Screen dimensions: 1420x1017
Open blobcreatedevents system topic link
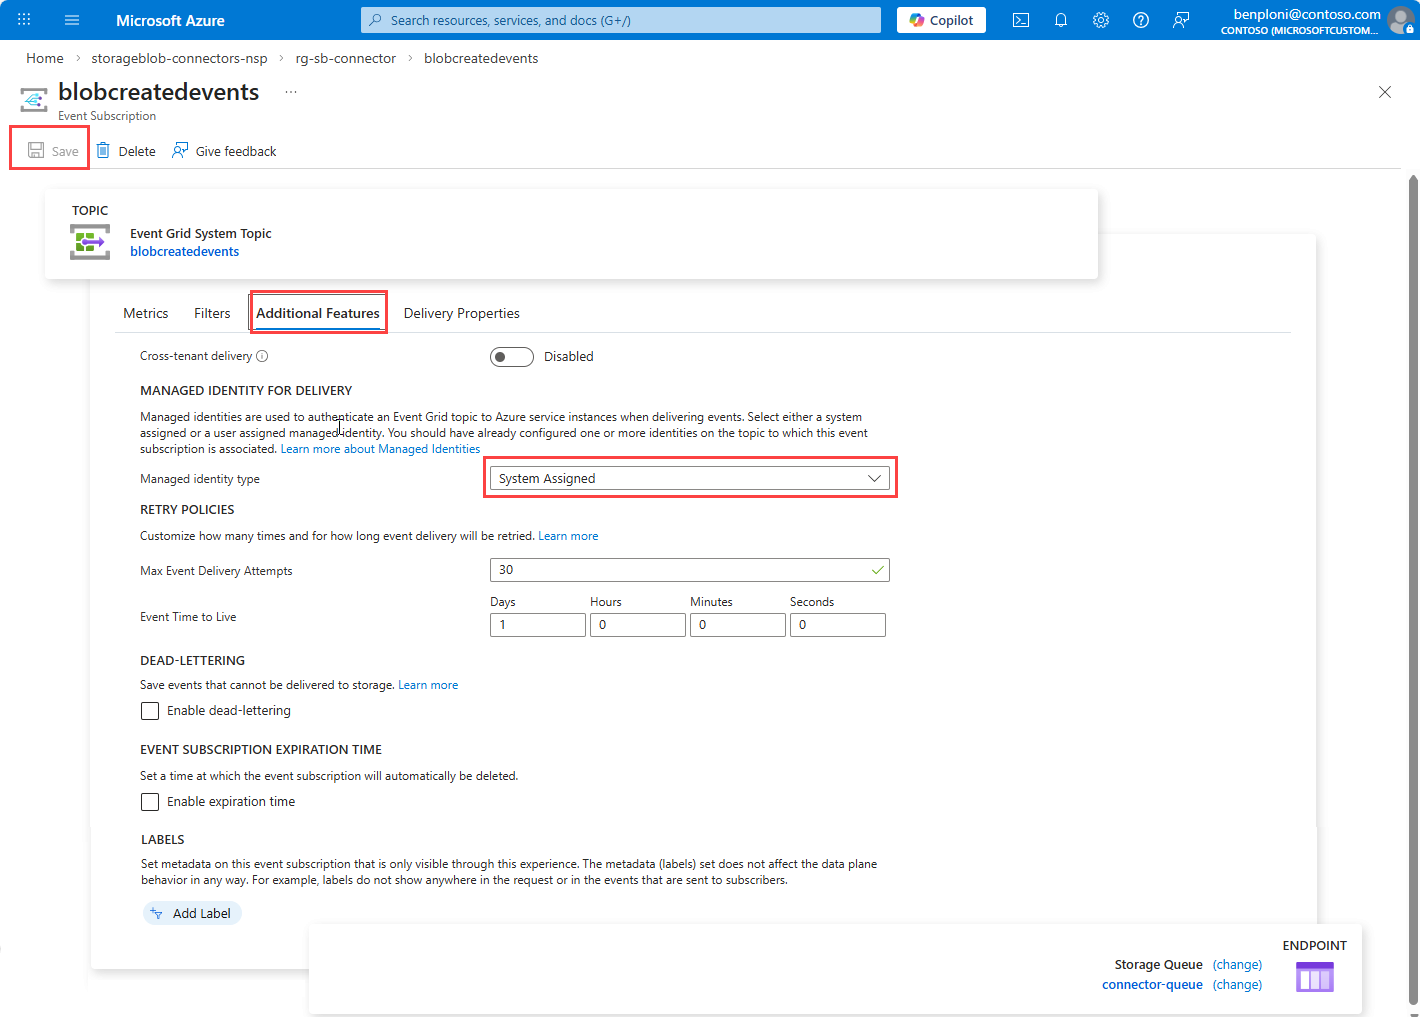185,252
